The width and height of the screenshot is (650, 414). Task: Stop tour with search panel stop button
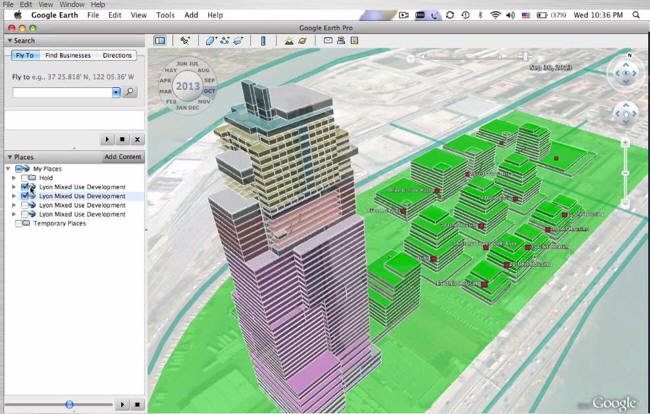click(x=122, y=139)
